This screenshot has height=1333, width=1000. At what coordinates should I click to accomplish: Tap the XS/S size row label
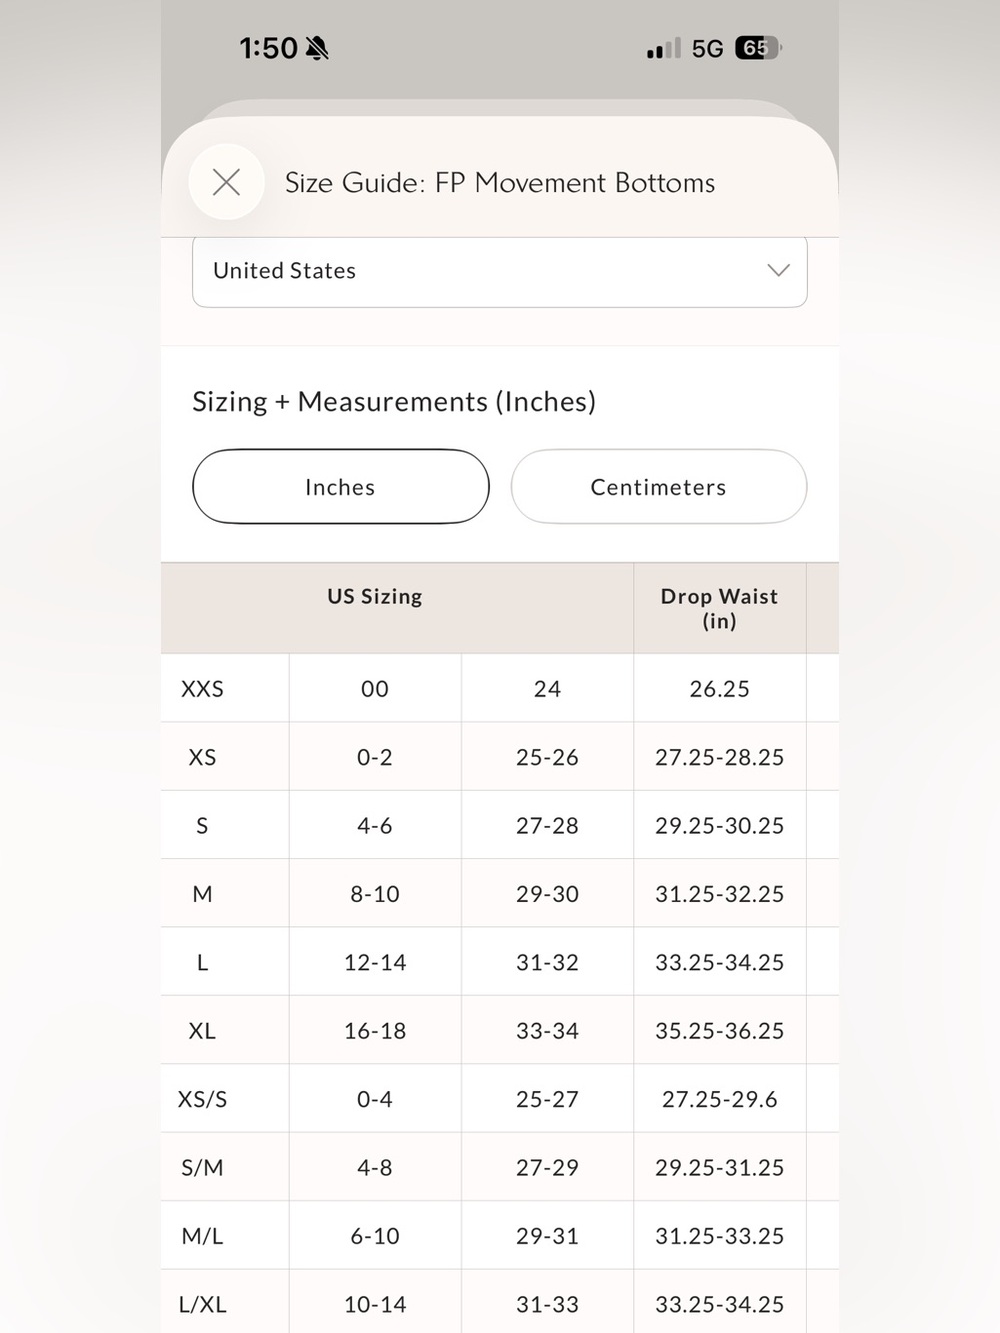point(202,1099)
